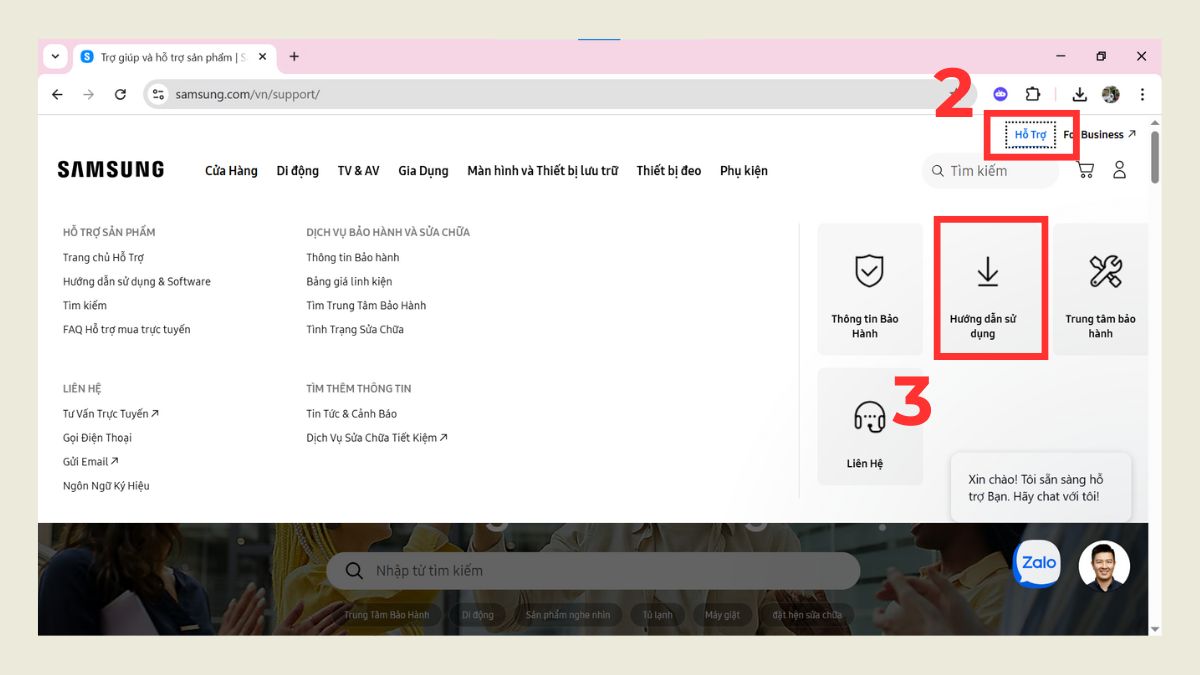Open the Phụ kiện menu
The height and width of the screenshot is (675, 1200).
click(744, 171)
